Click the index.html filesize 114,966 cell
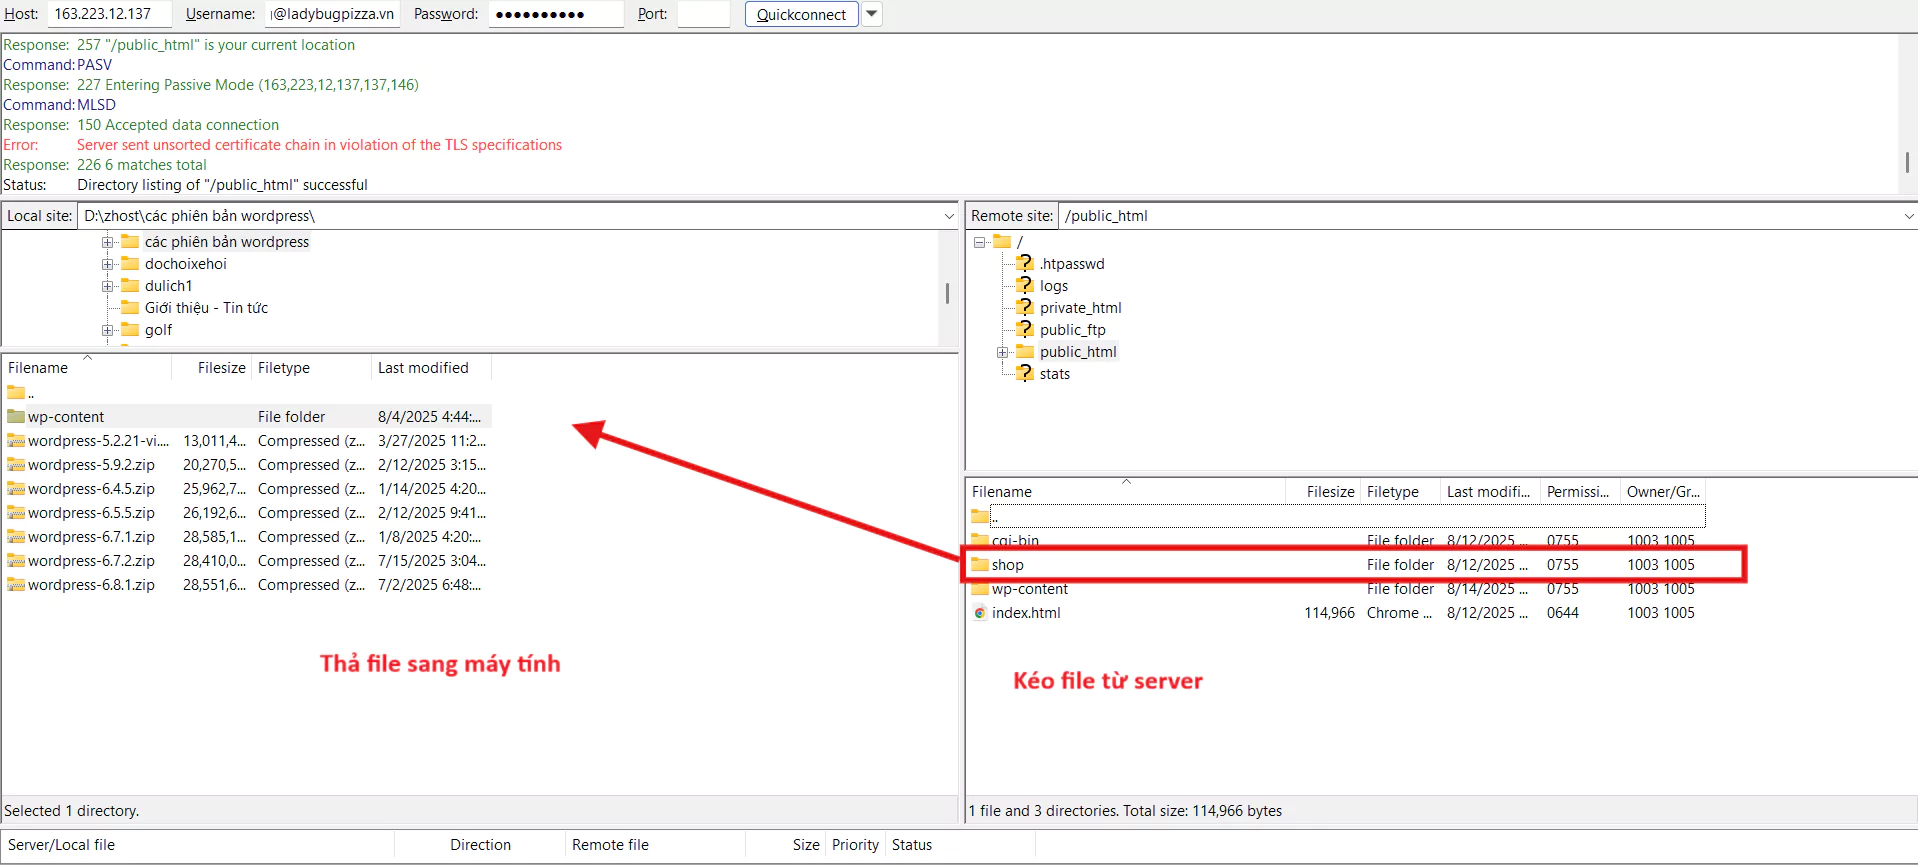1918x865 pixels. pos(1329,612)
